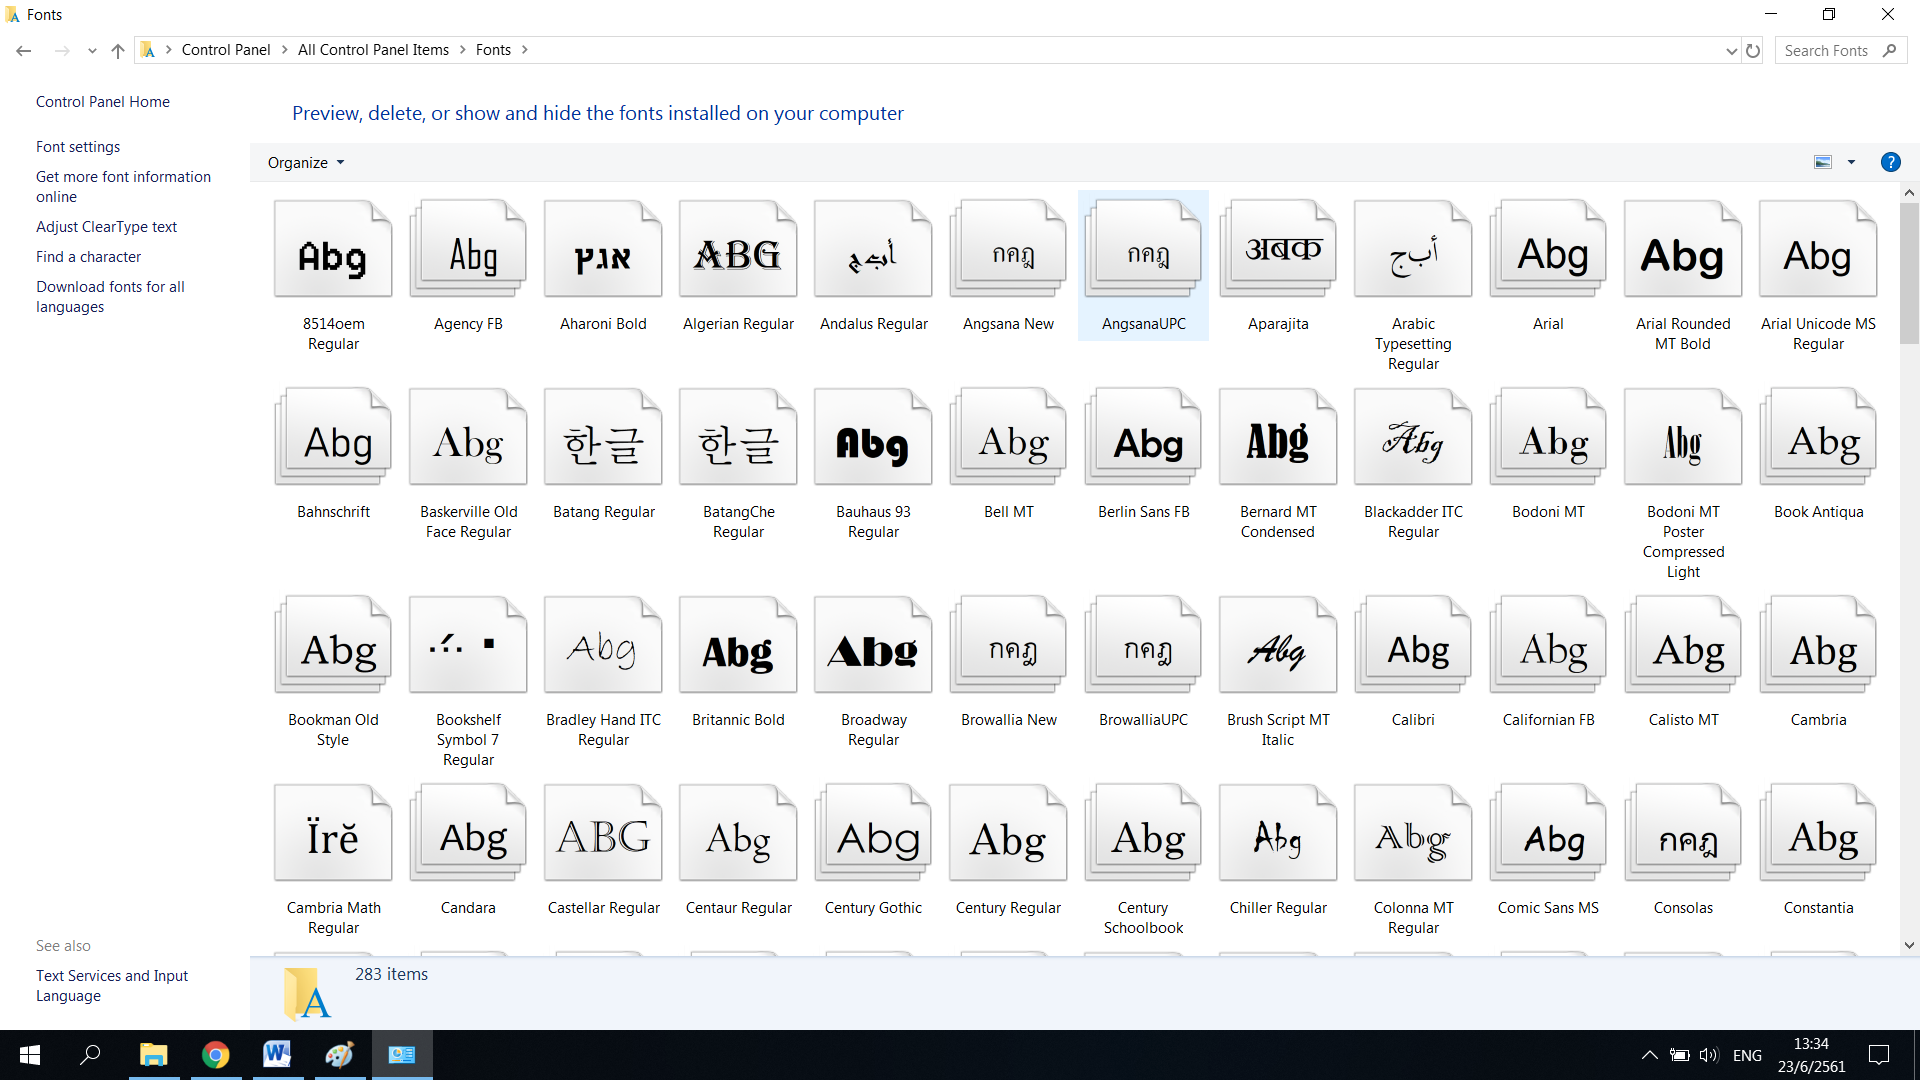Open Microsoft Word from taskbar

pyautogui.click(x=277, y=1055)
